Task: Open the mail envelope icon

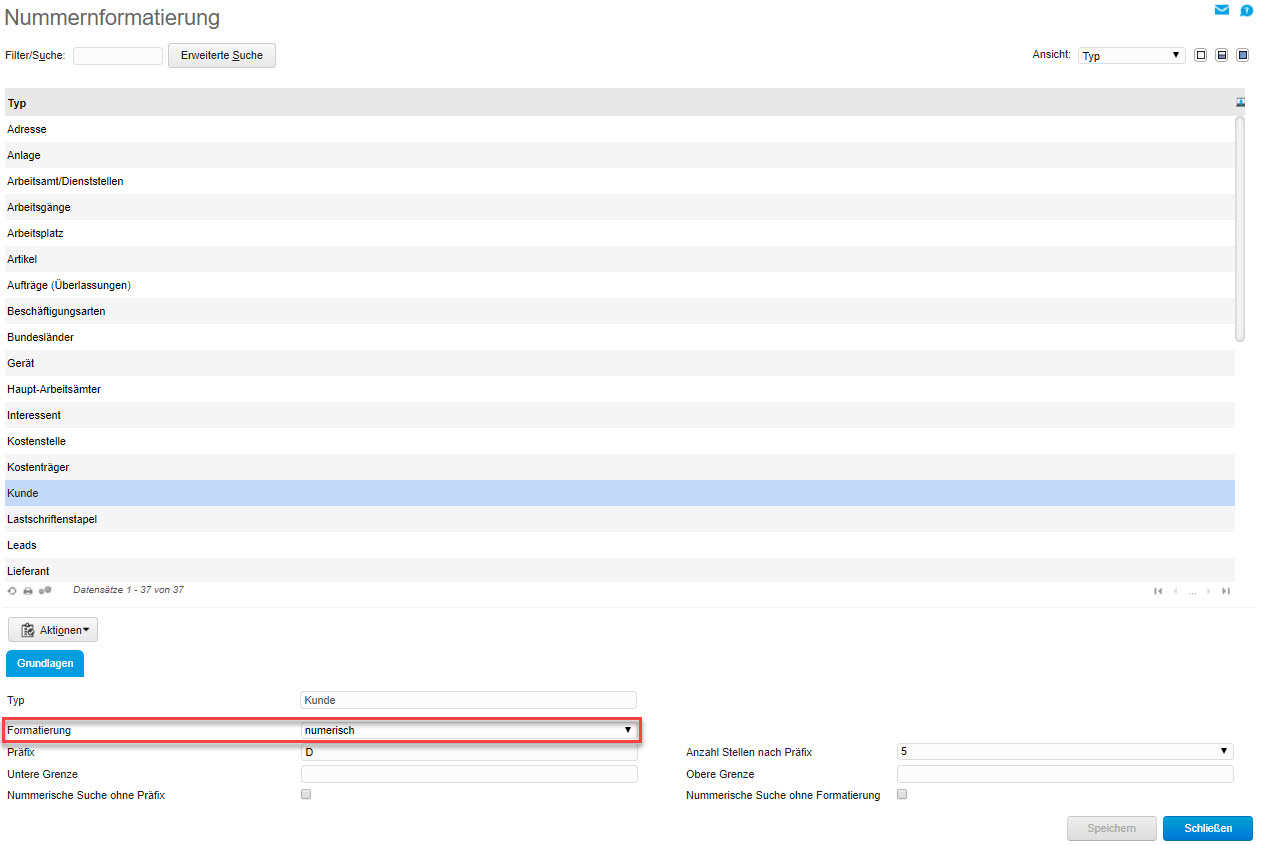Action: [x=1221, y=10]
